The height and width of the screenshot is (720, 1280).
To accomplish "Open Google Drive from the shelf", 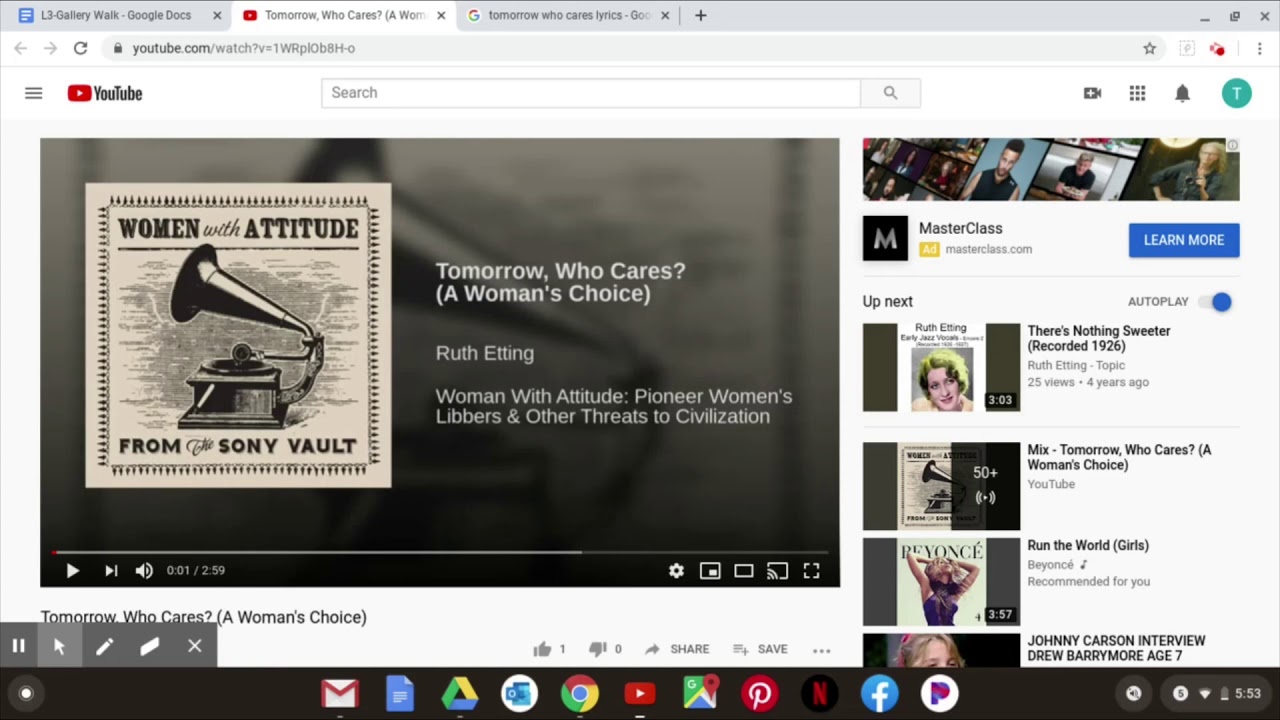I will coord(460,693).
